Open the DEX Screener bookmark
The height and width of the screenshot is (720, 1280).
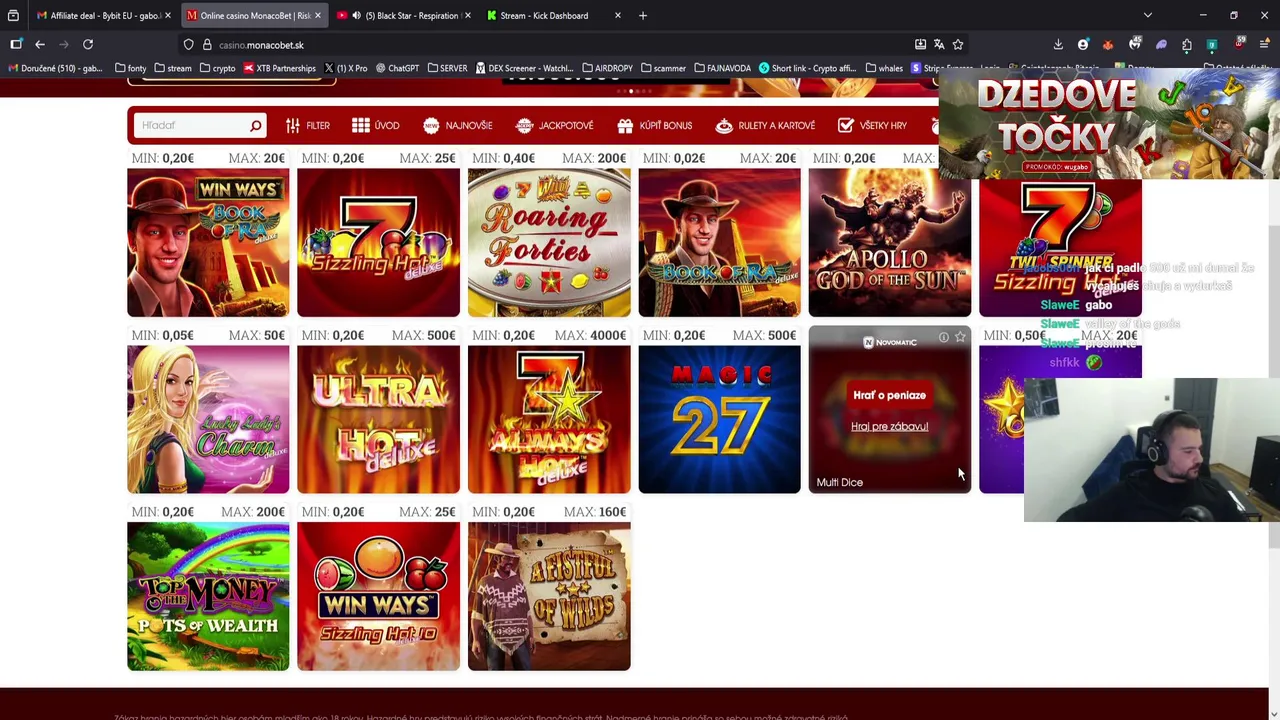(525, 68)
